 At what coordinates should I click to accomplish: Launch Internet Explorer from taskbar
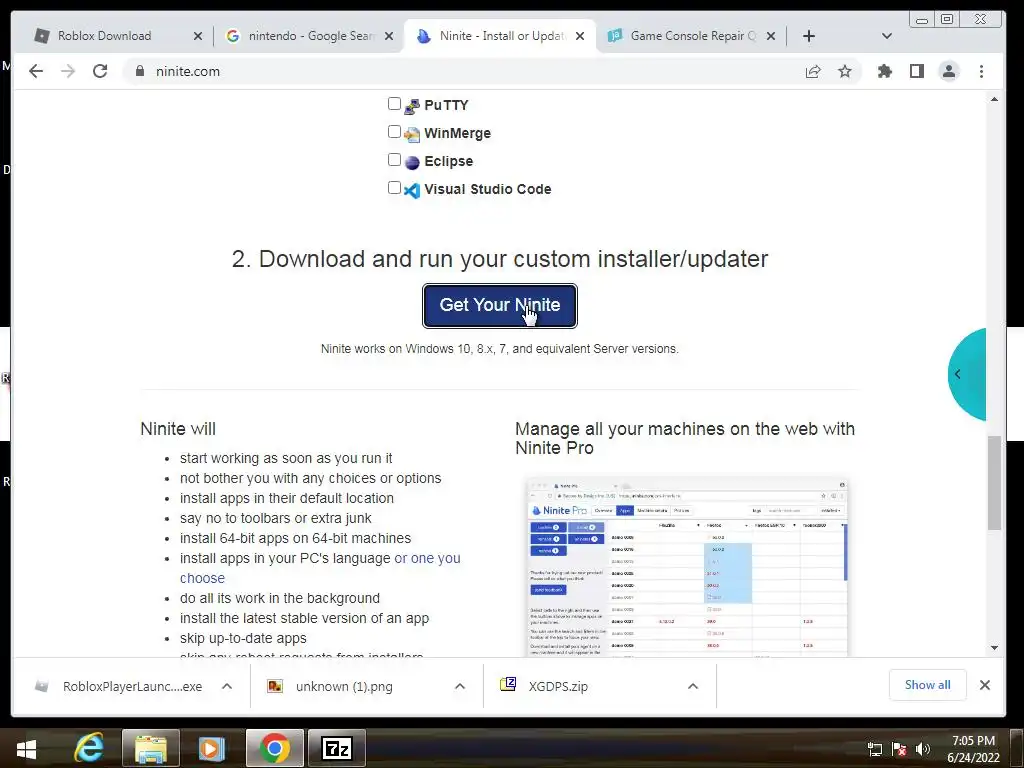(88, 748)
